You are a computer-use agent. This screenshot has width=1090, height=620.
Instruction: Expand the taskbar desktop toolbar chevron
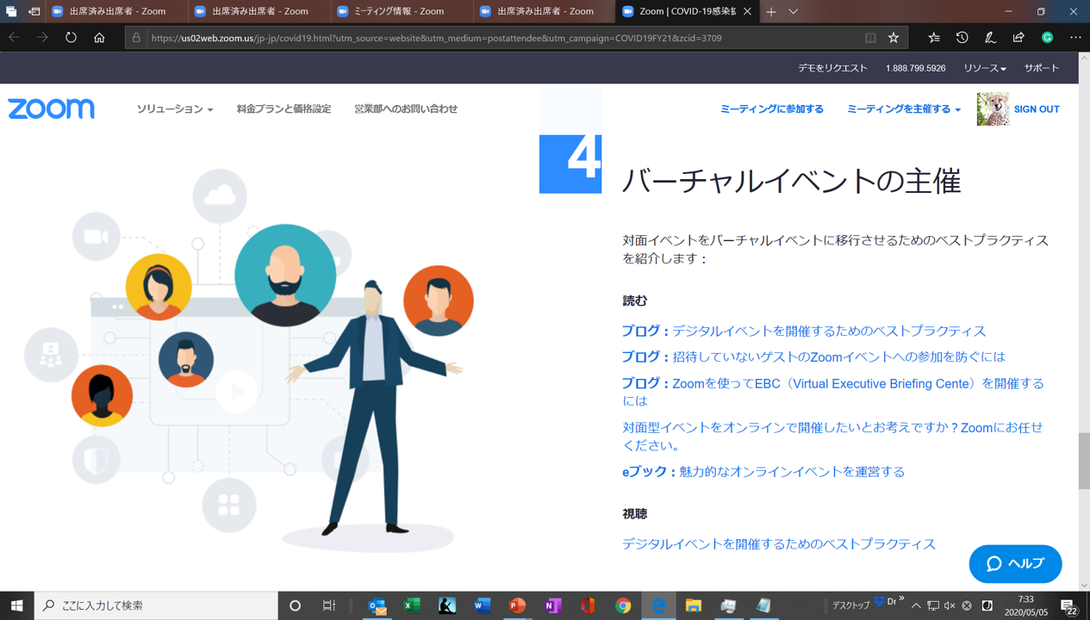(x=902, y=598)
